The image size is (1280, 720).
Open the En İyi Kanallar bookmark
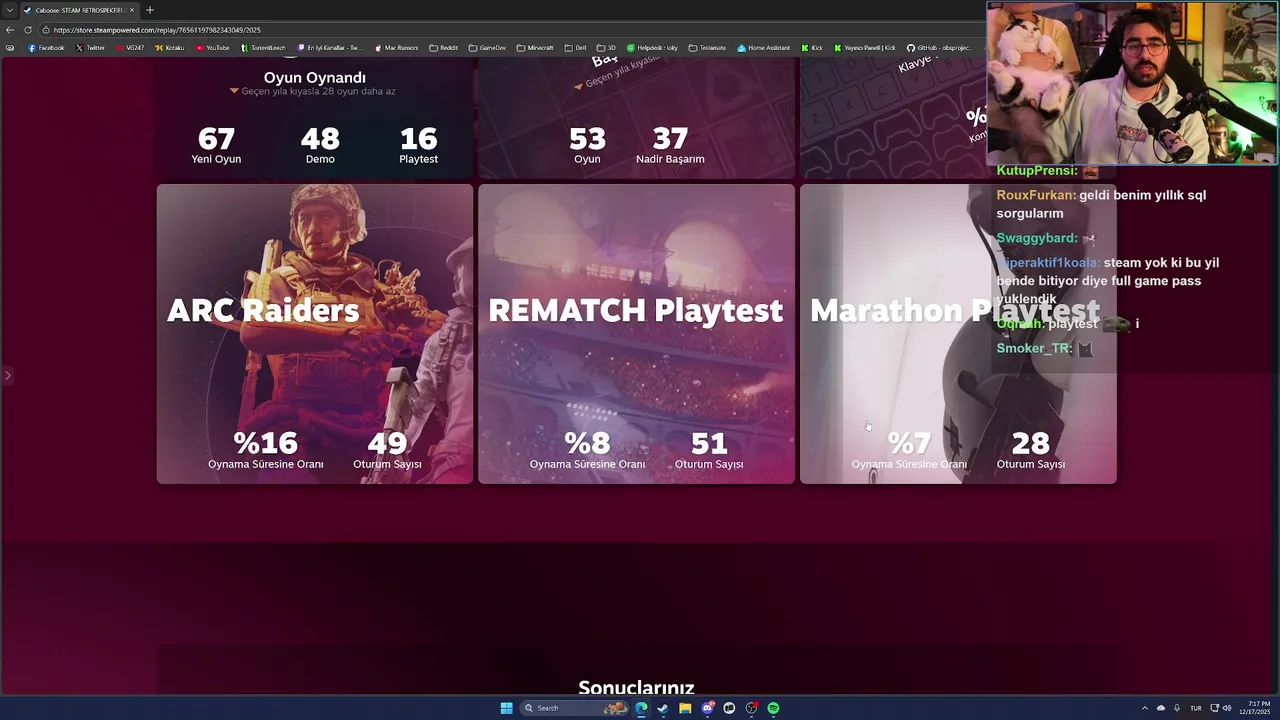coord(329,48)
